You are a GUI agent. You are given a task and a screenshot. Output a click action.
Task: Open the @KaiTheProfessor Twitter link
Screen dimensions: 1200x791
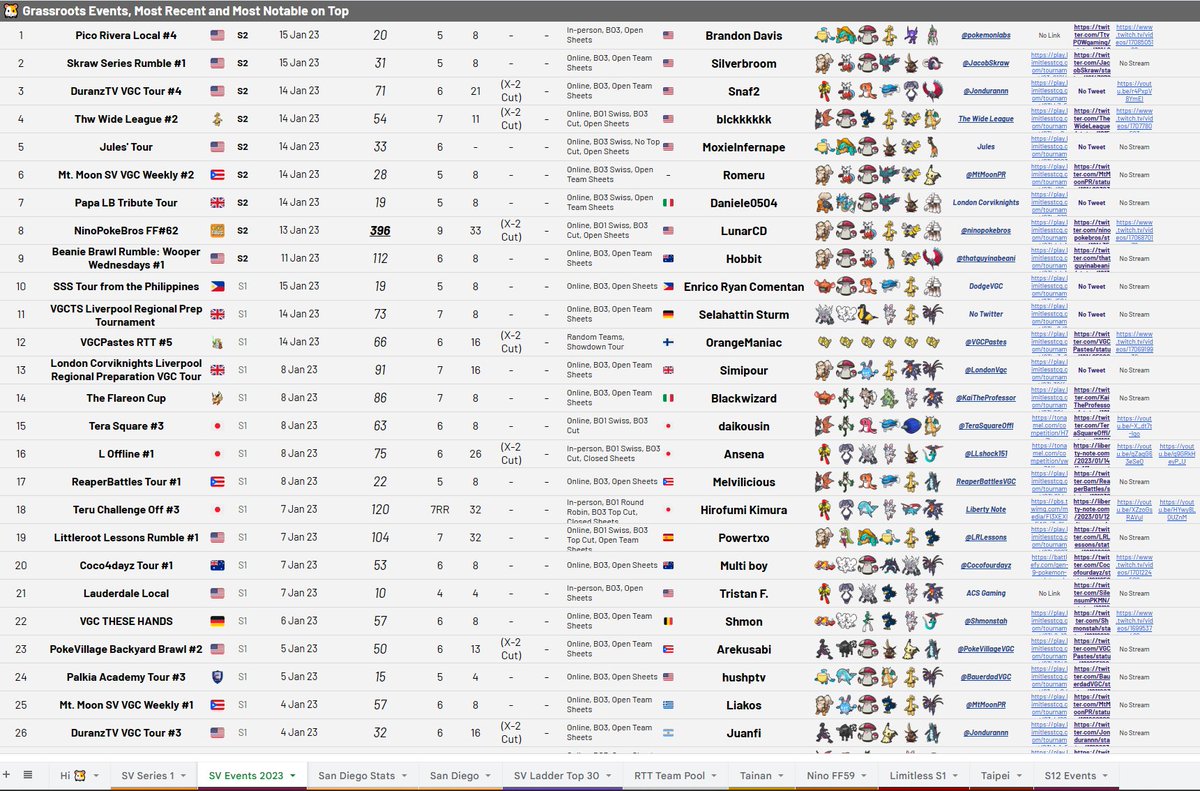[x=986, y=398]
